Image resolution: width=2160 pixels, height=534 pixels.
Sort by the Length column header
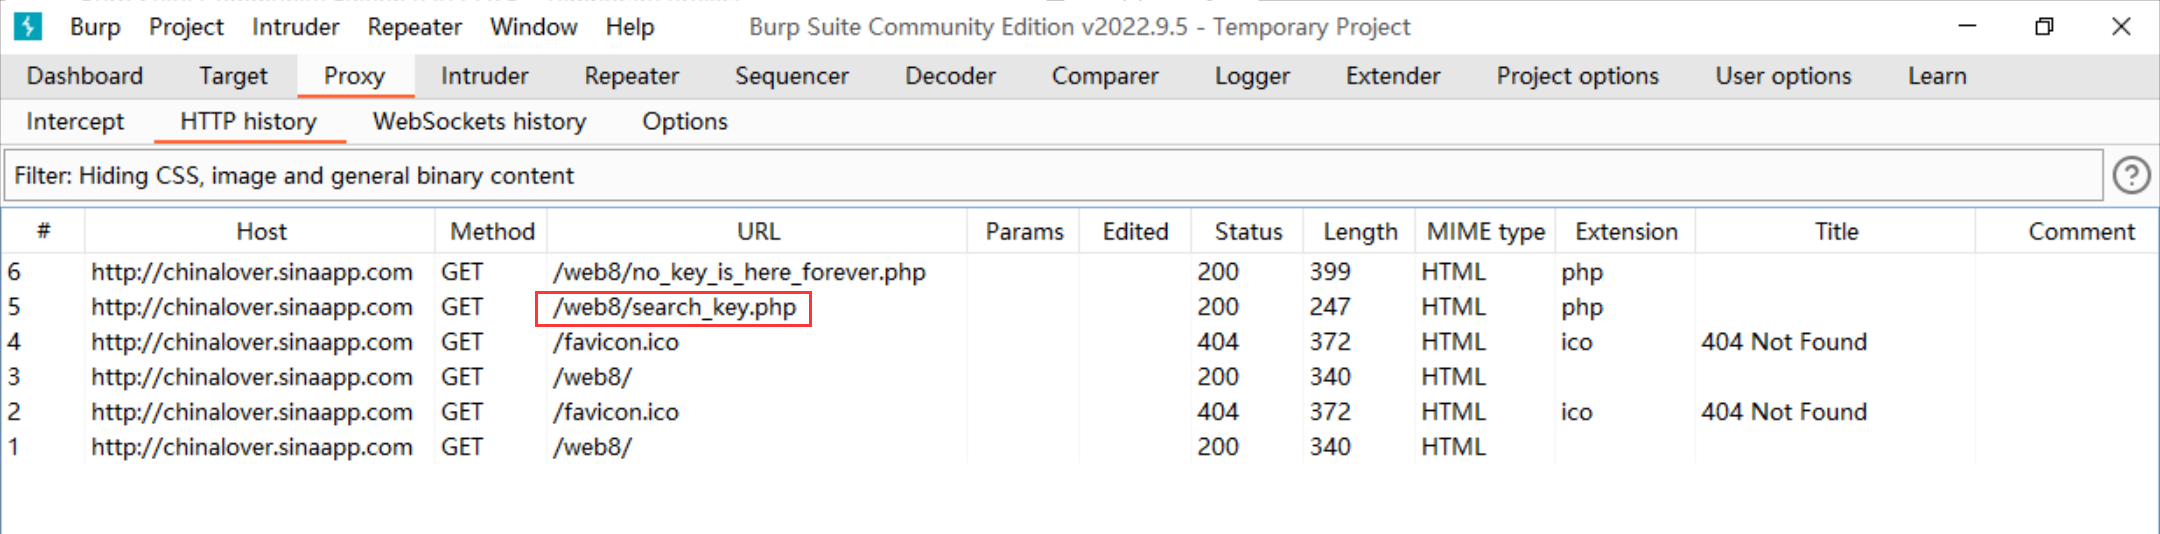1360,232
